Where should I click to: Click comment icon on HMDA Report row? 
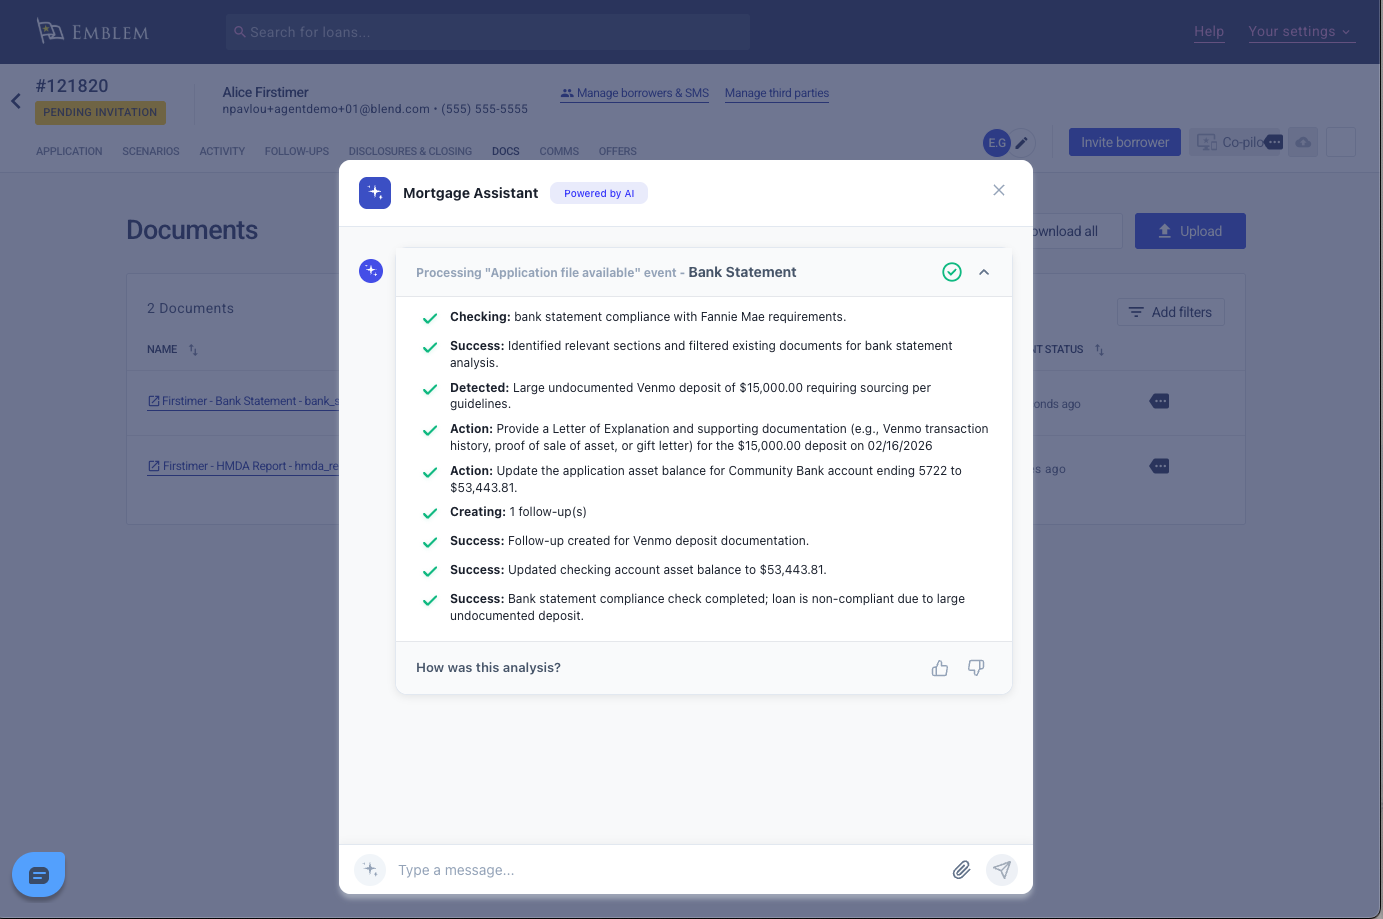pyautogui.click(x=1160, y=466)
